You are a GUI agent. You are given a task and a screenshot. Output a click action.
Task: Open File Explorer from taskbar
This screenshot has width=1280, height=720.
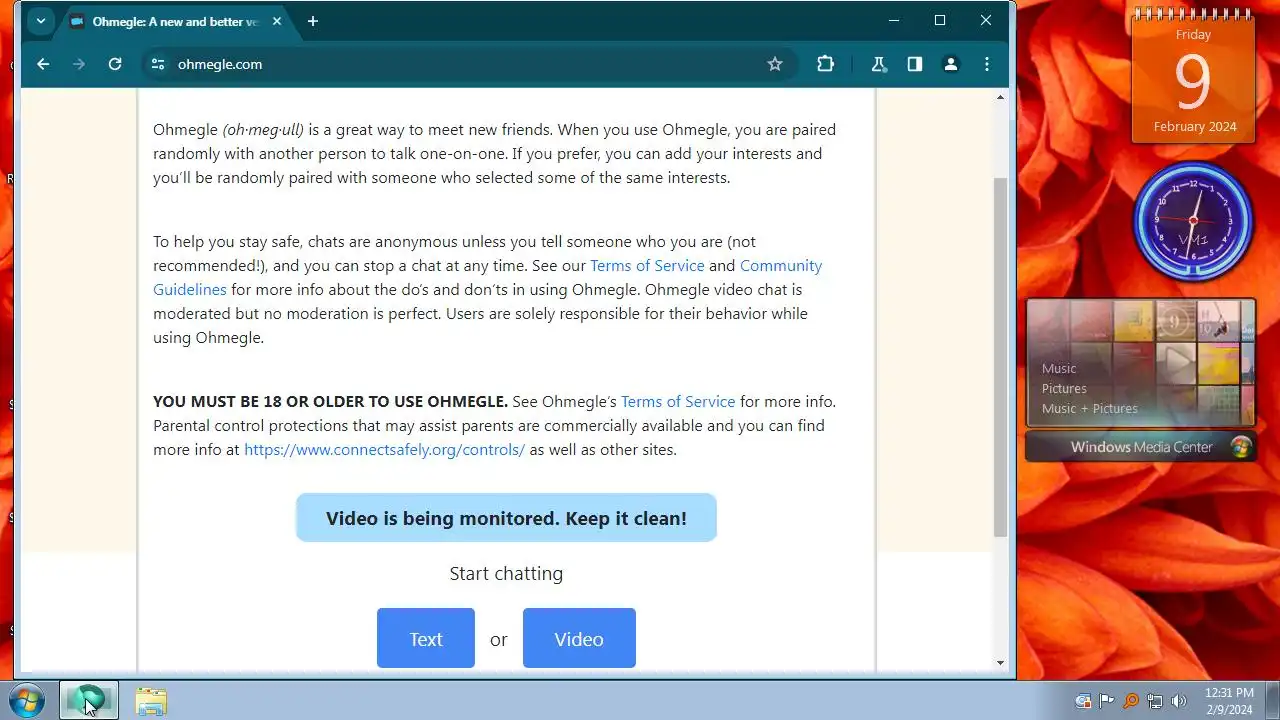[151, 701]
